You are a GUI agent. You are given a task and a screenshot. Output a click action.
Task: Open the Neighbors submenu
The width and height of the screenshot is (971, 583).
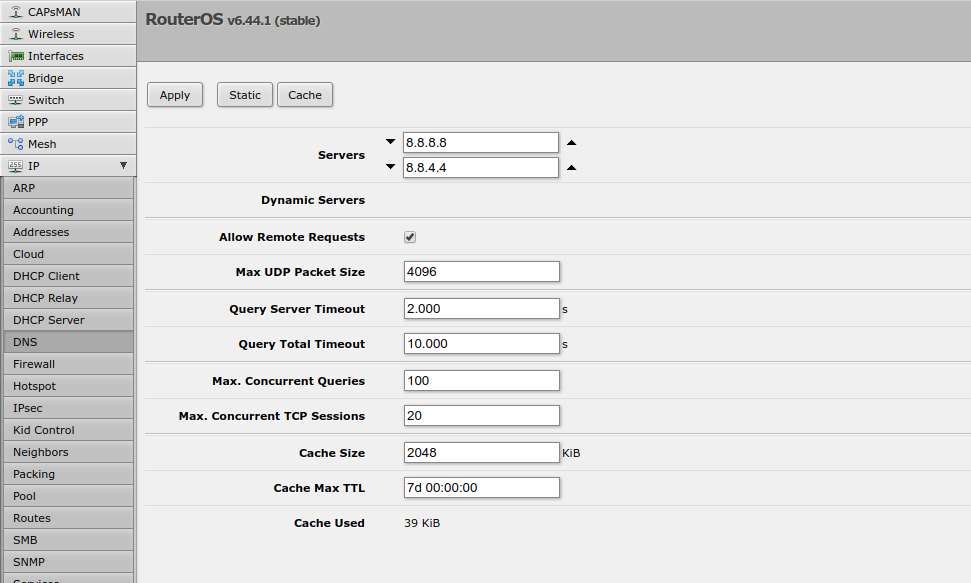click(68, 452)
